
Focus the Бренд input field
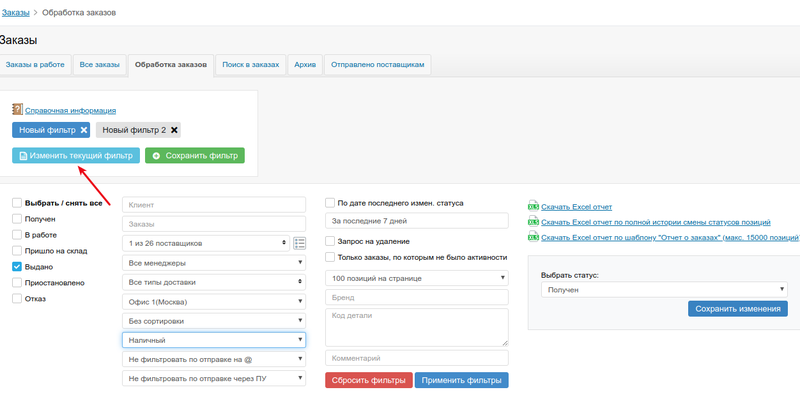[x=417, y=297]
